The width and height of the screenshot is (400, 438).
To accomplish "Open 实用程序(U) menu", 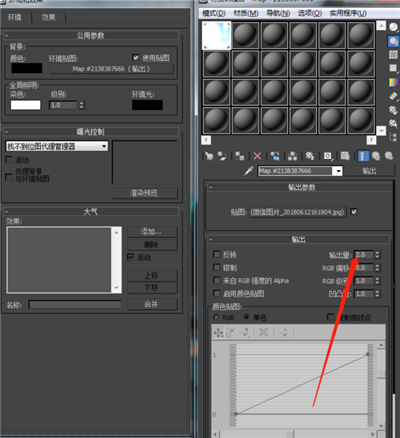I will (x=348, y=13).
